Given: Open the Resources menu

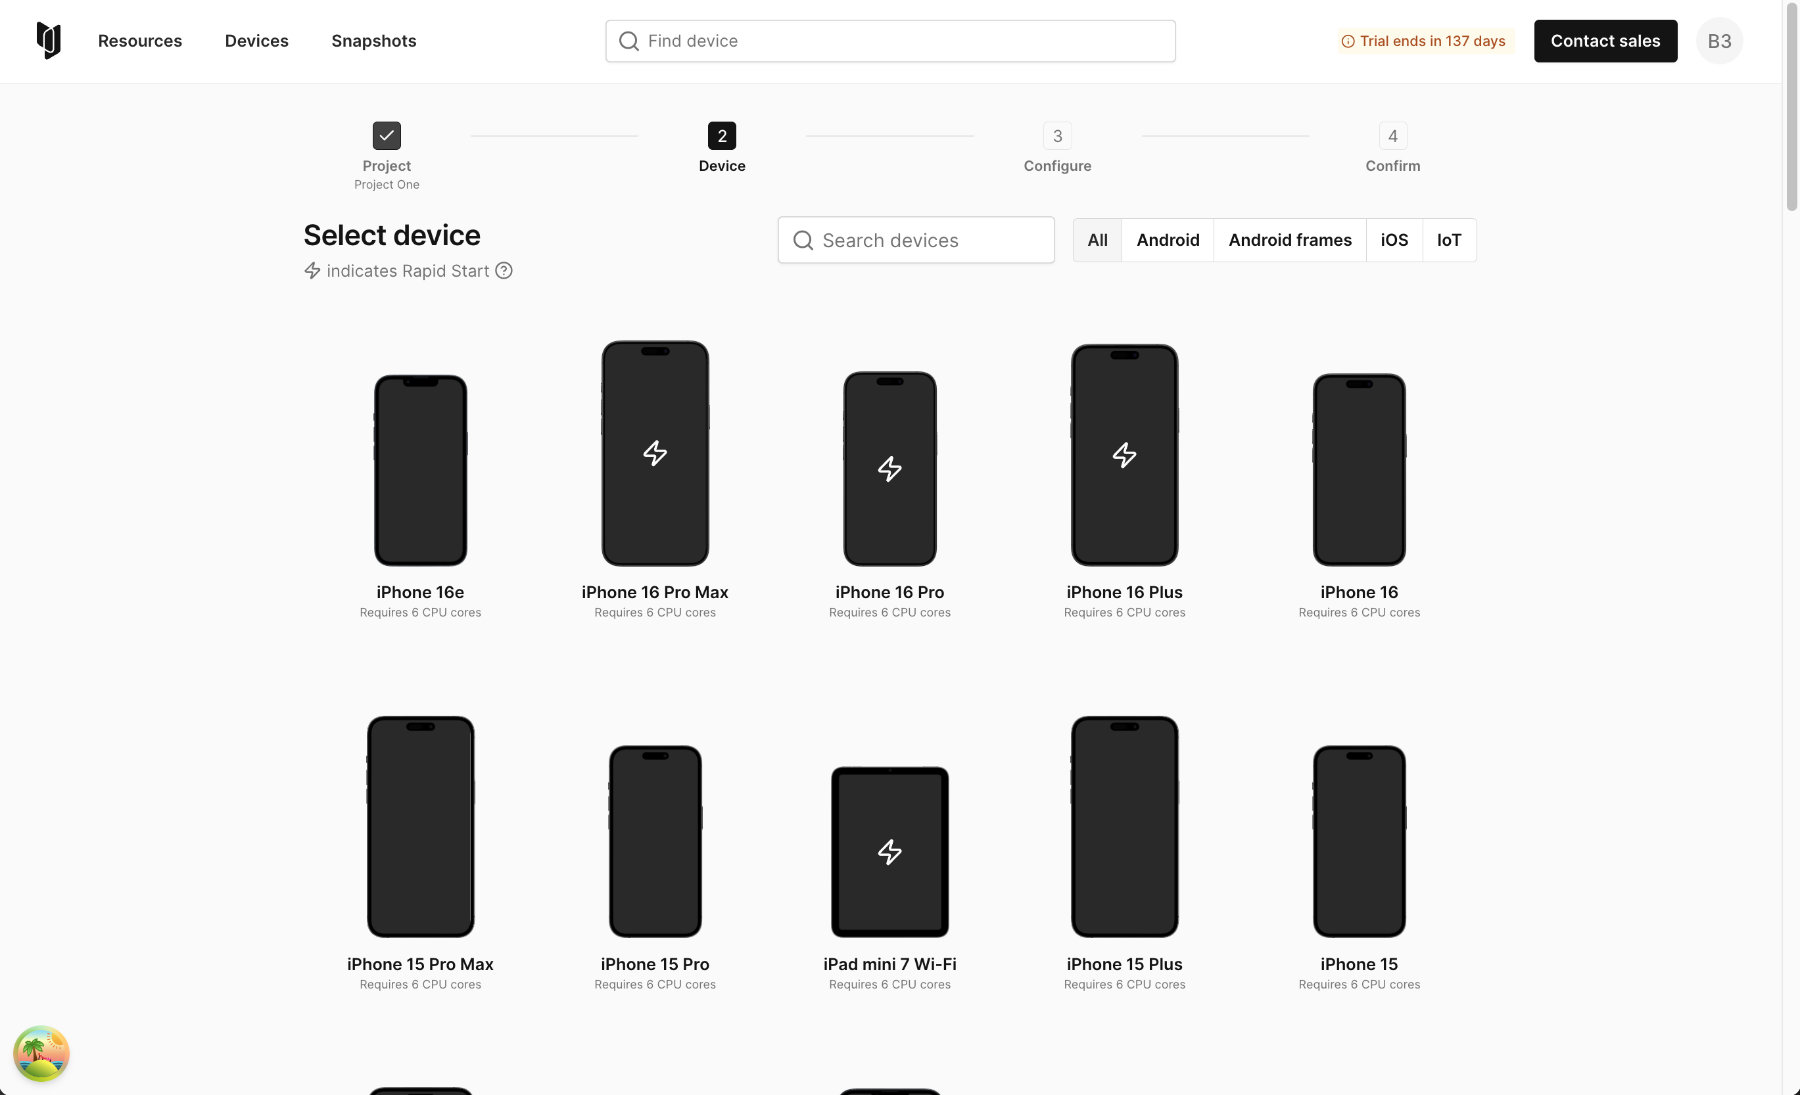Looking at the screenshot, I should [x=140, y=41].
